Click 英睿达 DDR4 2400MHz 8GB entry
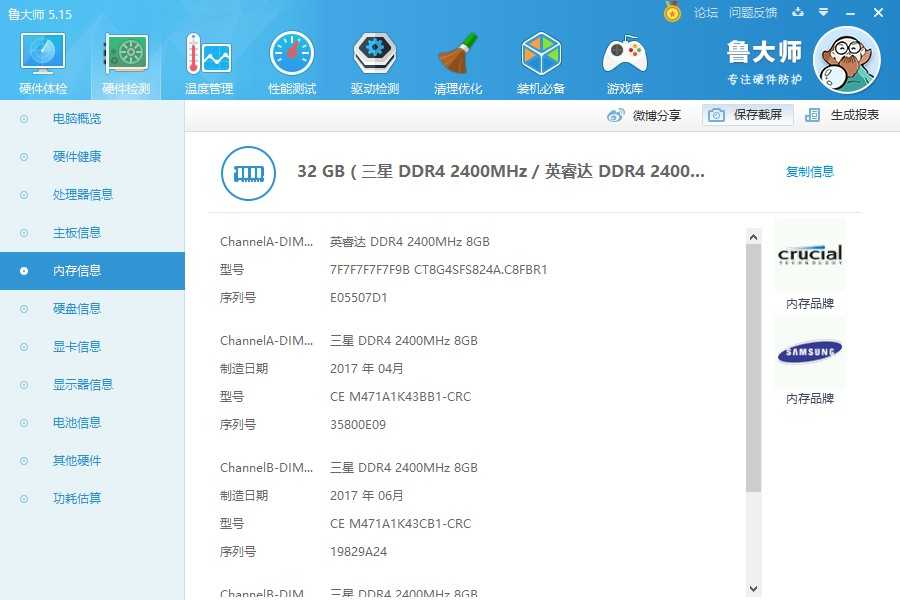This screenshot has height=600, width=900. click(409, 242)
